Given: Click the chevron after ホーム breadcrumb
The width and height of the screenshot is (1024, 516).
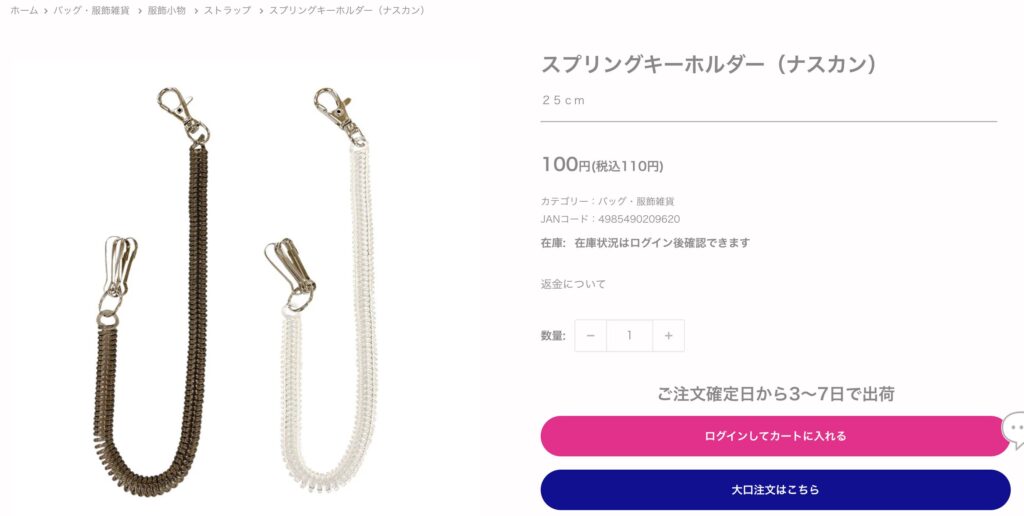Looking at the screenshot, I should click(x=46, y=11).
